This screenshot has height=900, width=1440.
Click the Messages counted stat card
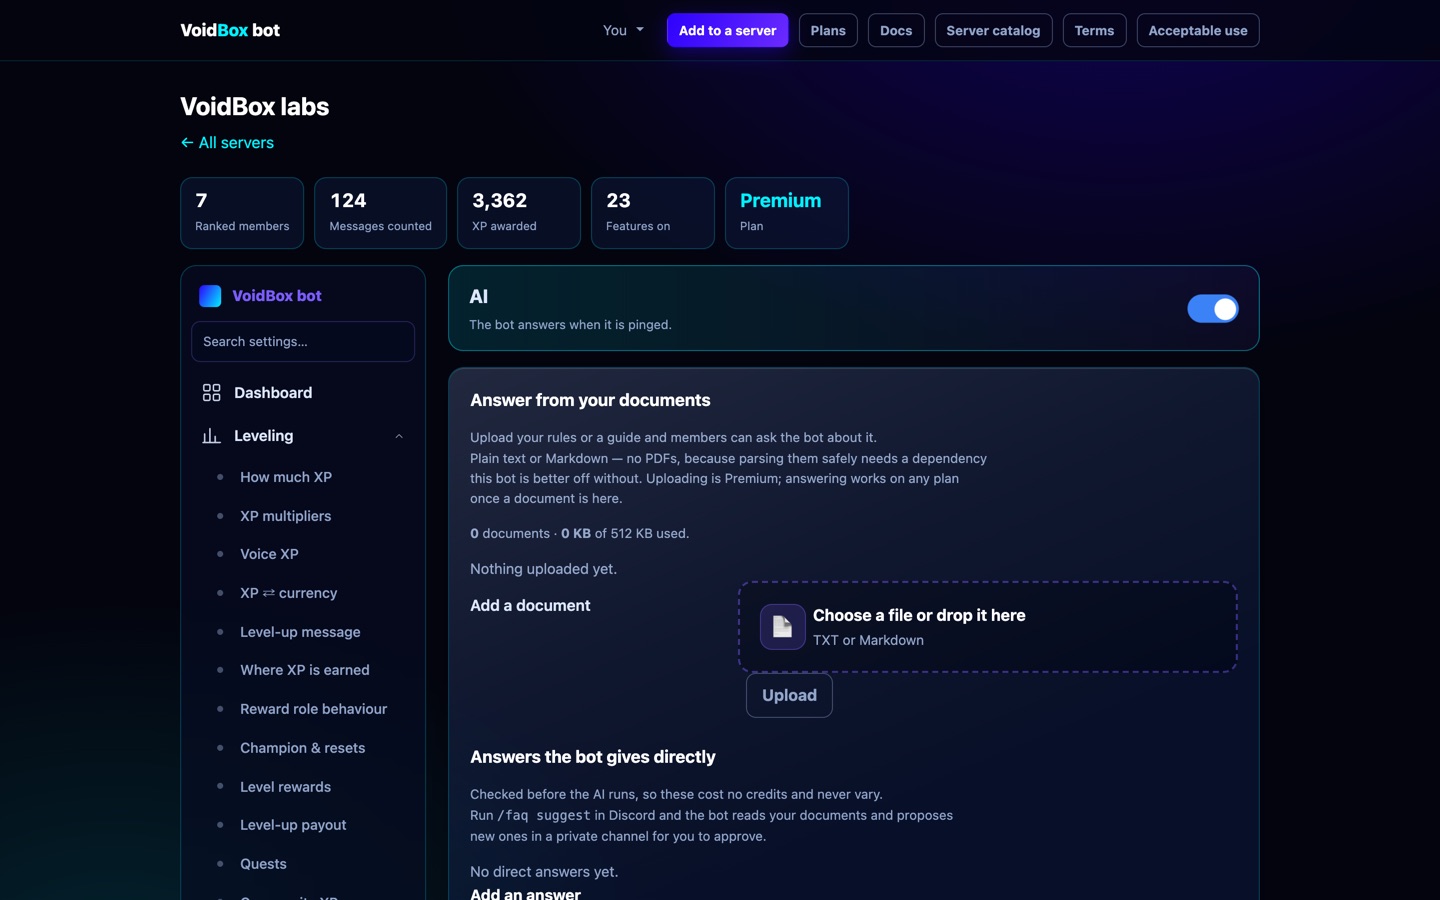click(380, 213)
